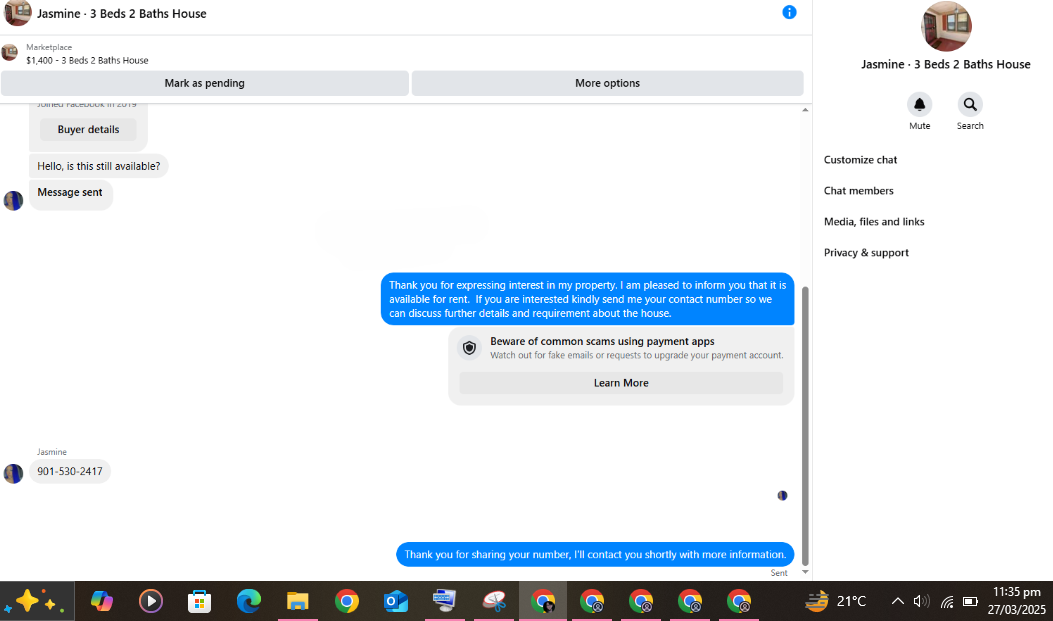1053x621 pixels.
Task: Mark the listing as pending
Action: pyautogui.click(x=205, y=83)
